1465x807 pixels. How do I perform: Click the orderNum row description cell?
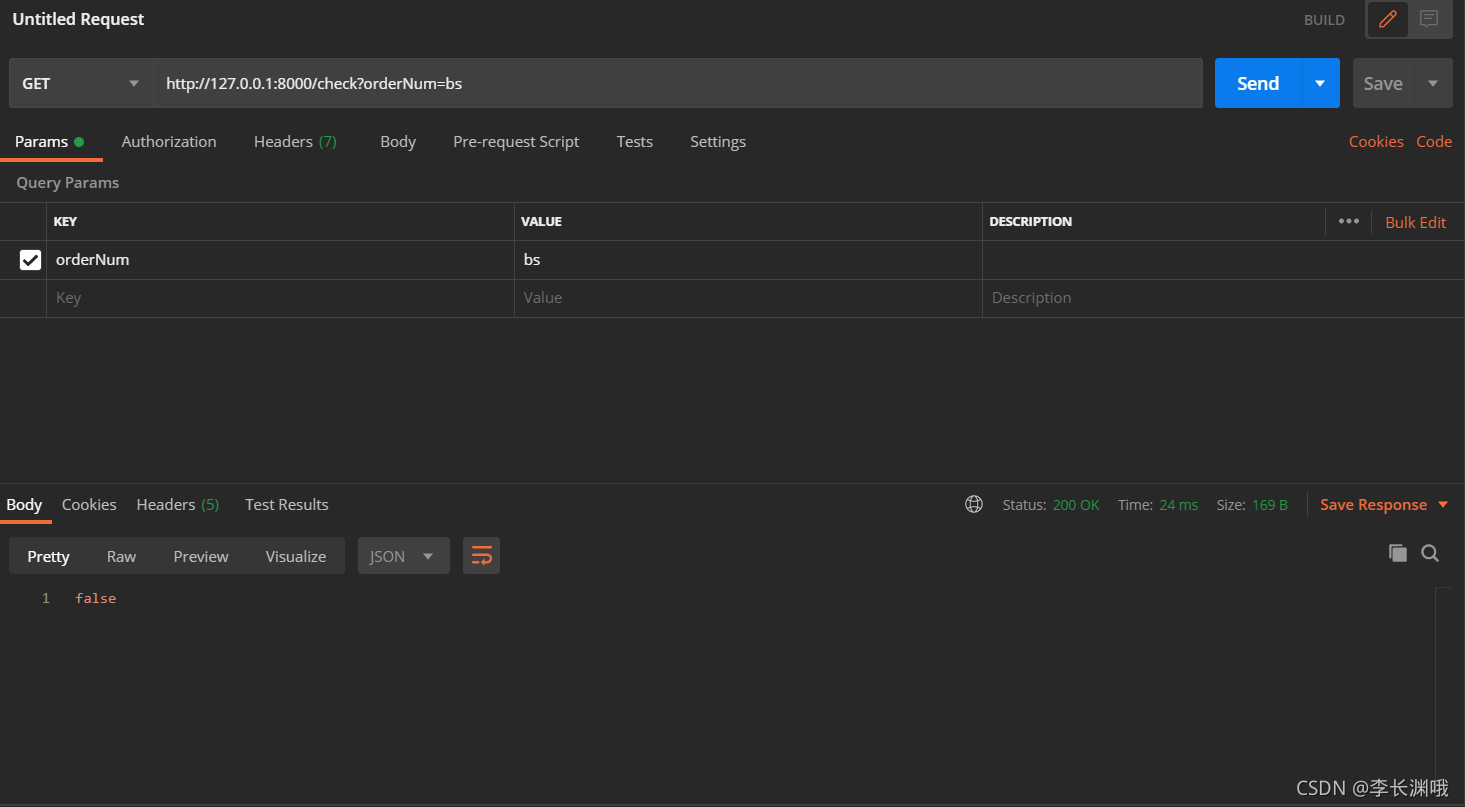(x=1223, y=260)
